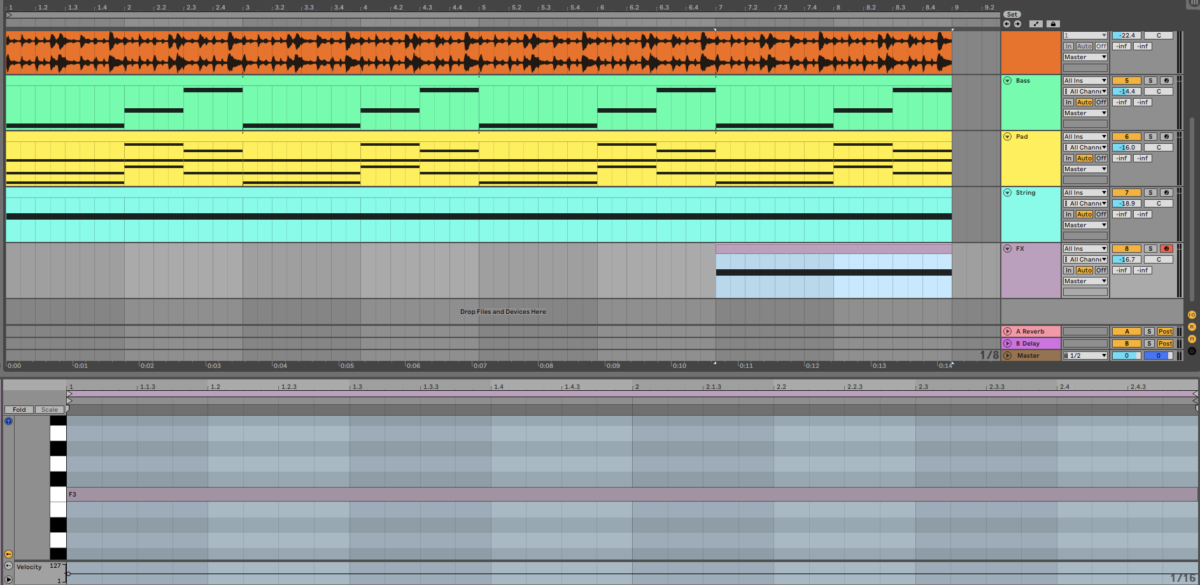The image size is (1200, 585).
Task: Unfold the String track
Action: [1007, 192]
